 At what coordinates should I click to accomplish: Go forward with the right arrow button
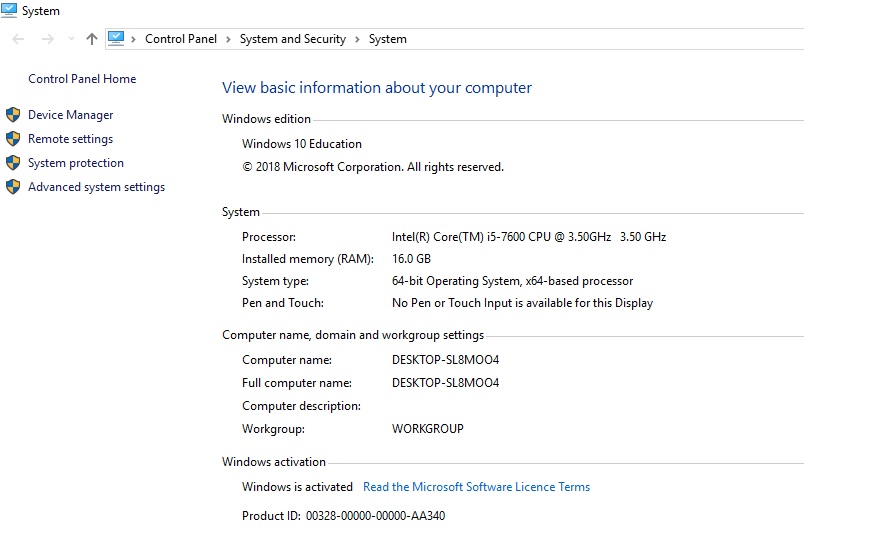coord(48,39)
